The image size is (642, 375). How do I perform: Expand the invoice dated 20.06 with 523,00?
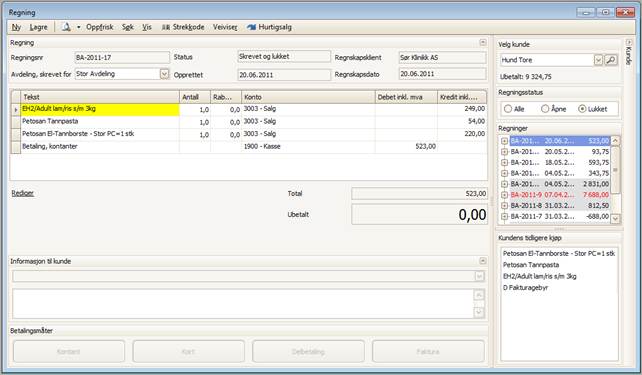coord(504,141)
